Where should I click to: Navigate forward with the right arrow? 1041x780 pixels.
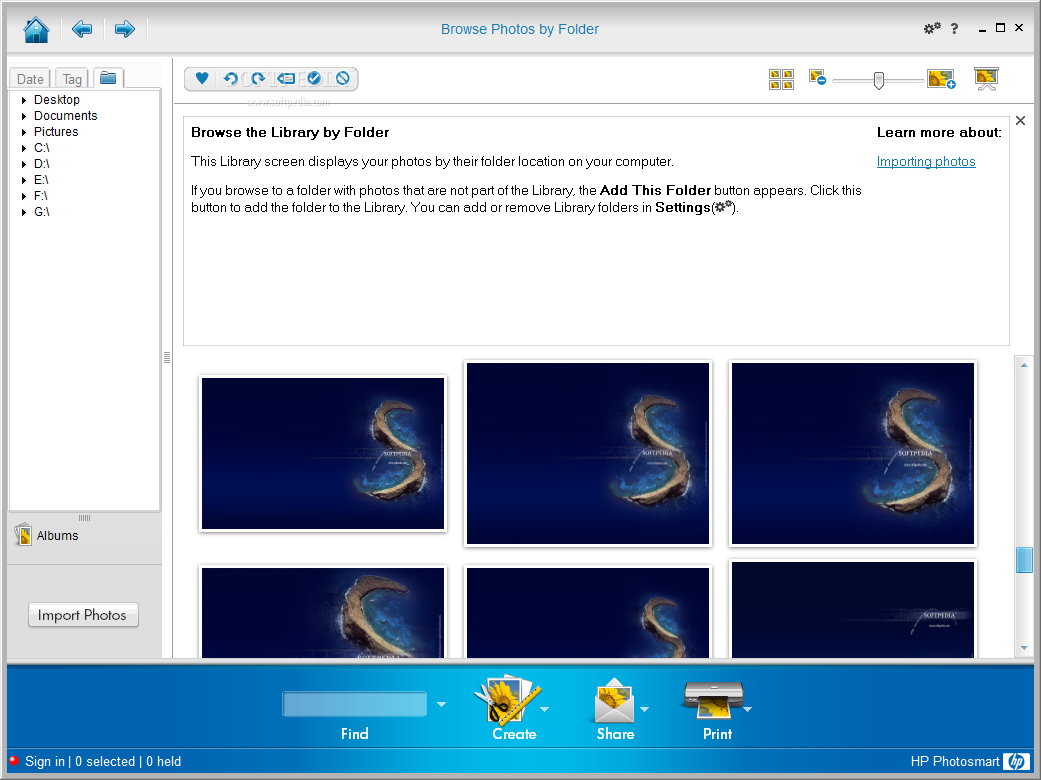[125, 29]
